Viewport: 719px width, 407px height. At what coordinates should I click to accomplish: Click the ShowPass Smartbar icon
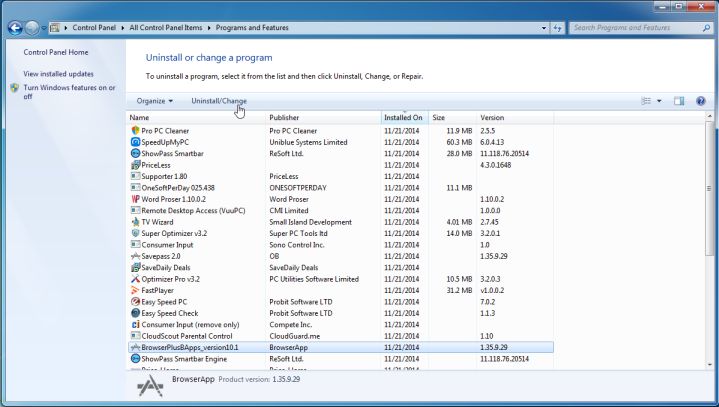pos(135,154)
